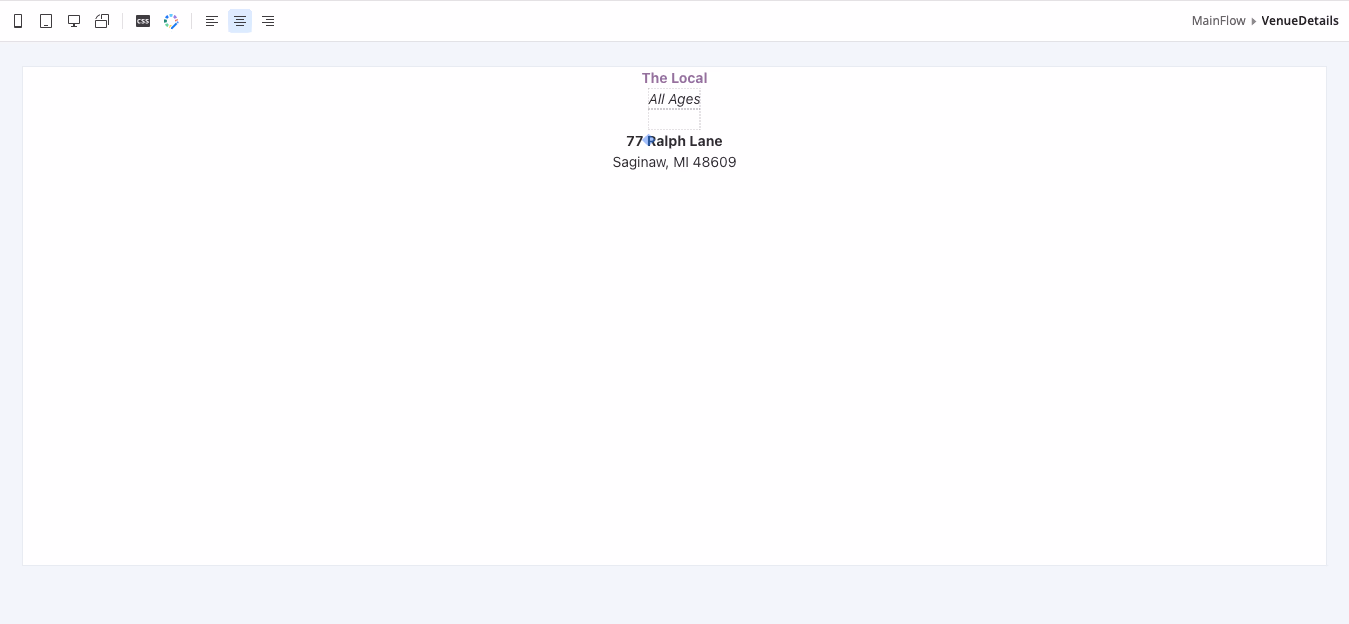Screen dimensions: 1349x624
Task: Open the CSS editor icon
Action: pos(142,20)
